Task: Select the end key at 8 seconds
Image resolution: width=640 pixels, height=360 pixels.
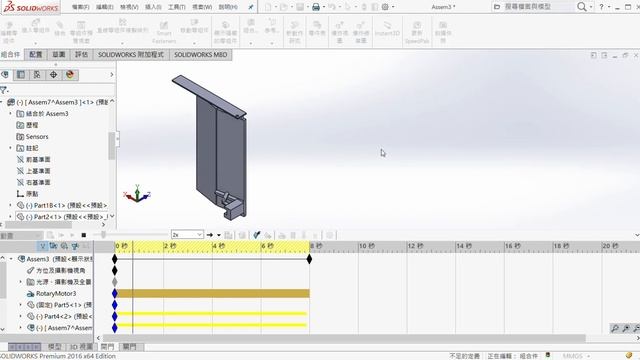Action: (x=309, y=259)
